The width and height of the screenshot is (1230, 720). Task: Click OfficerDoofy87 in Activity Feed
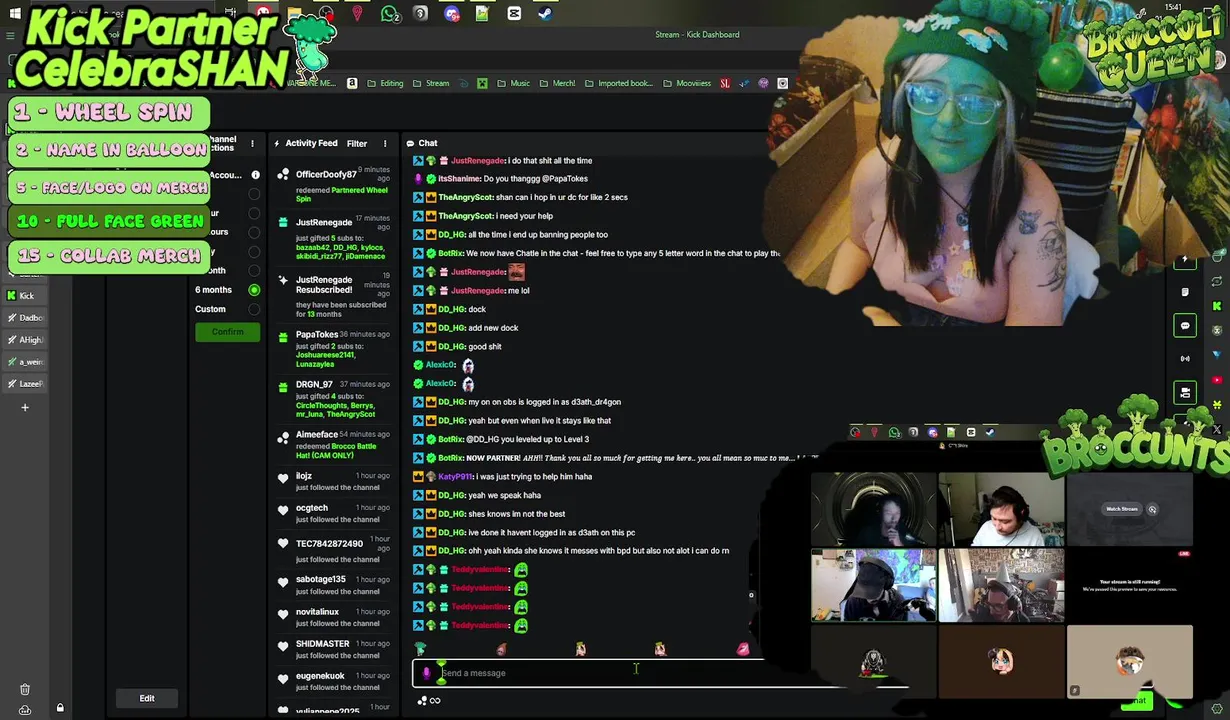(x=326, y=175)
